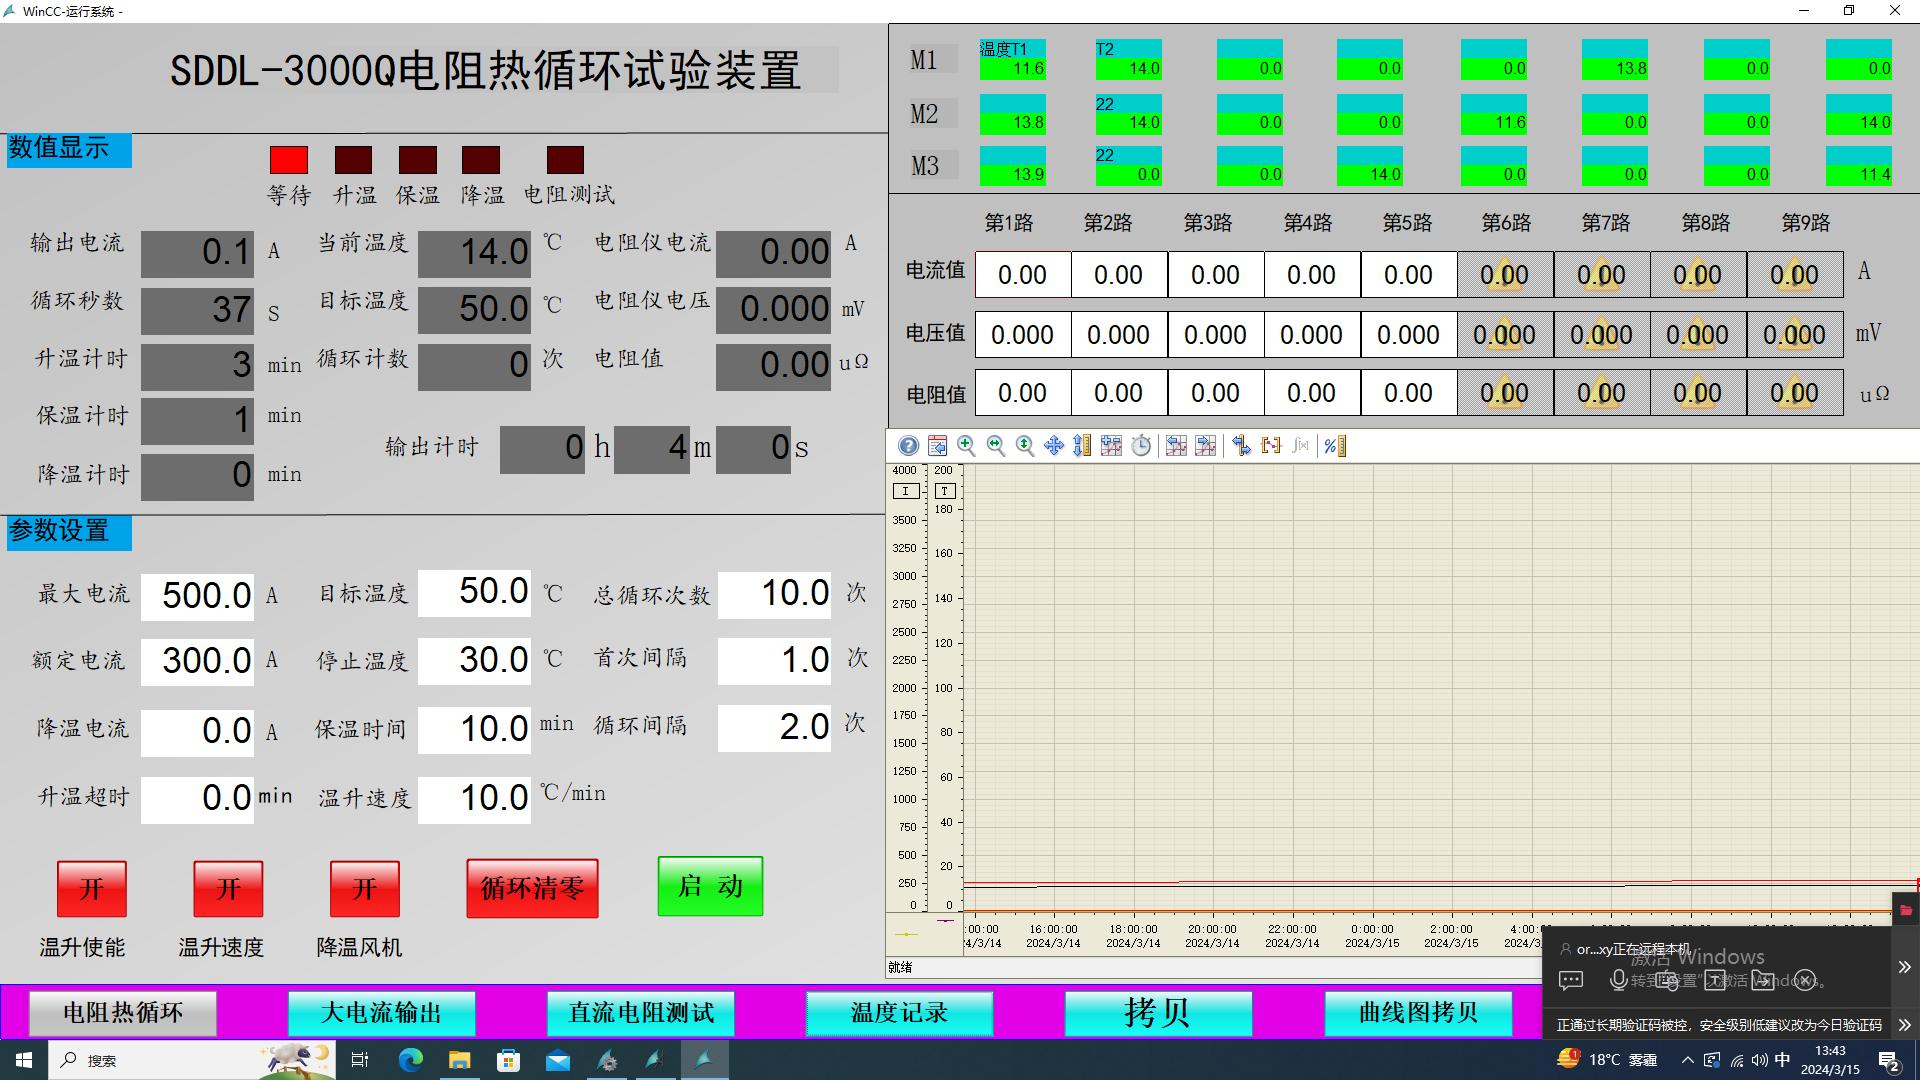Select the move trend area arrows tool
Viewport: 1920px width, 1080px height.
pyautogui.click(x=1054, y=446)
